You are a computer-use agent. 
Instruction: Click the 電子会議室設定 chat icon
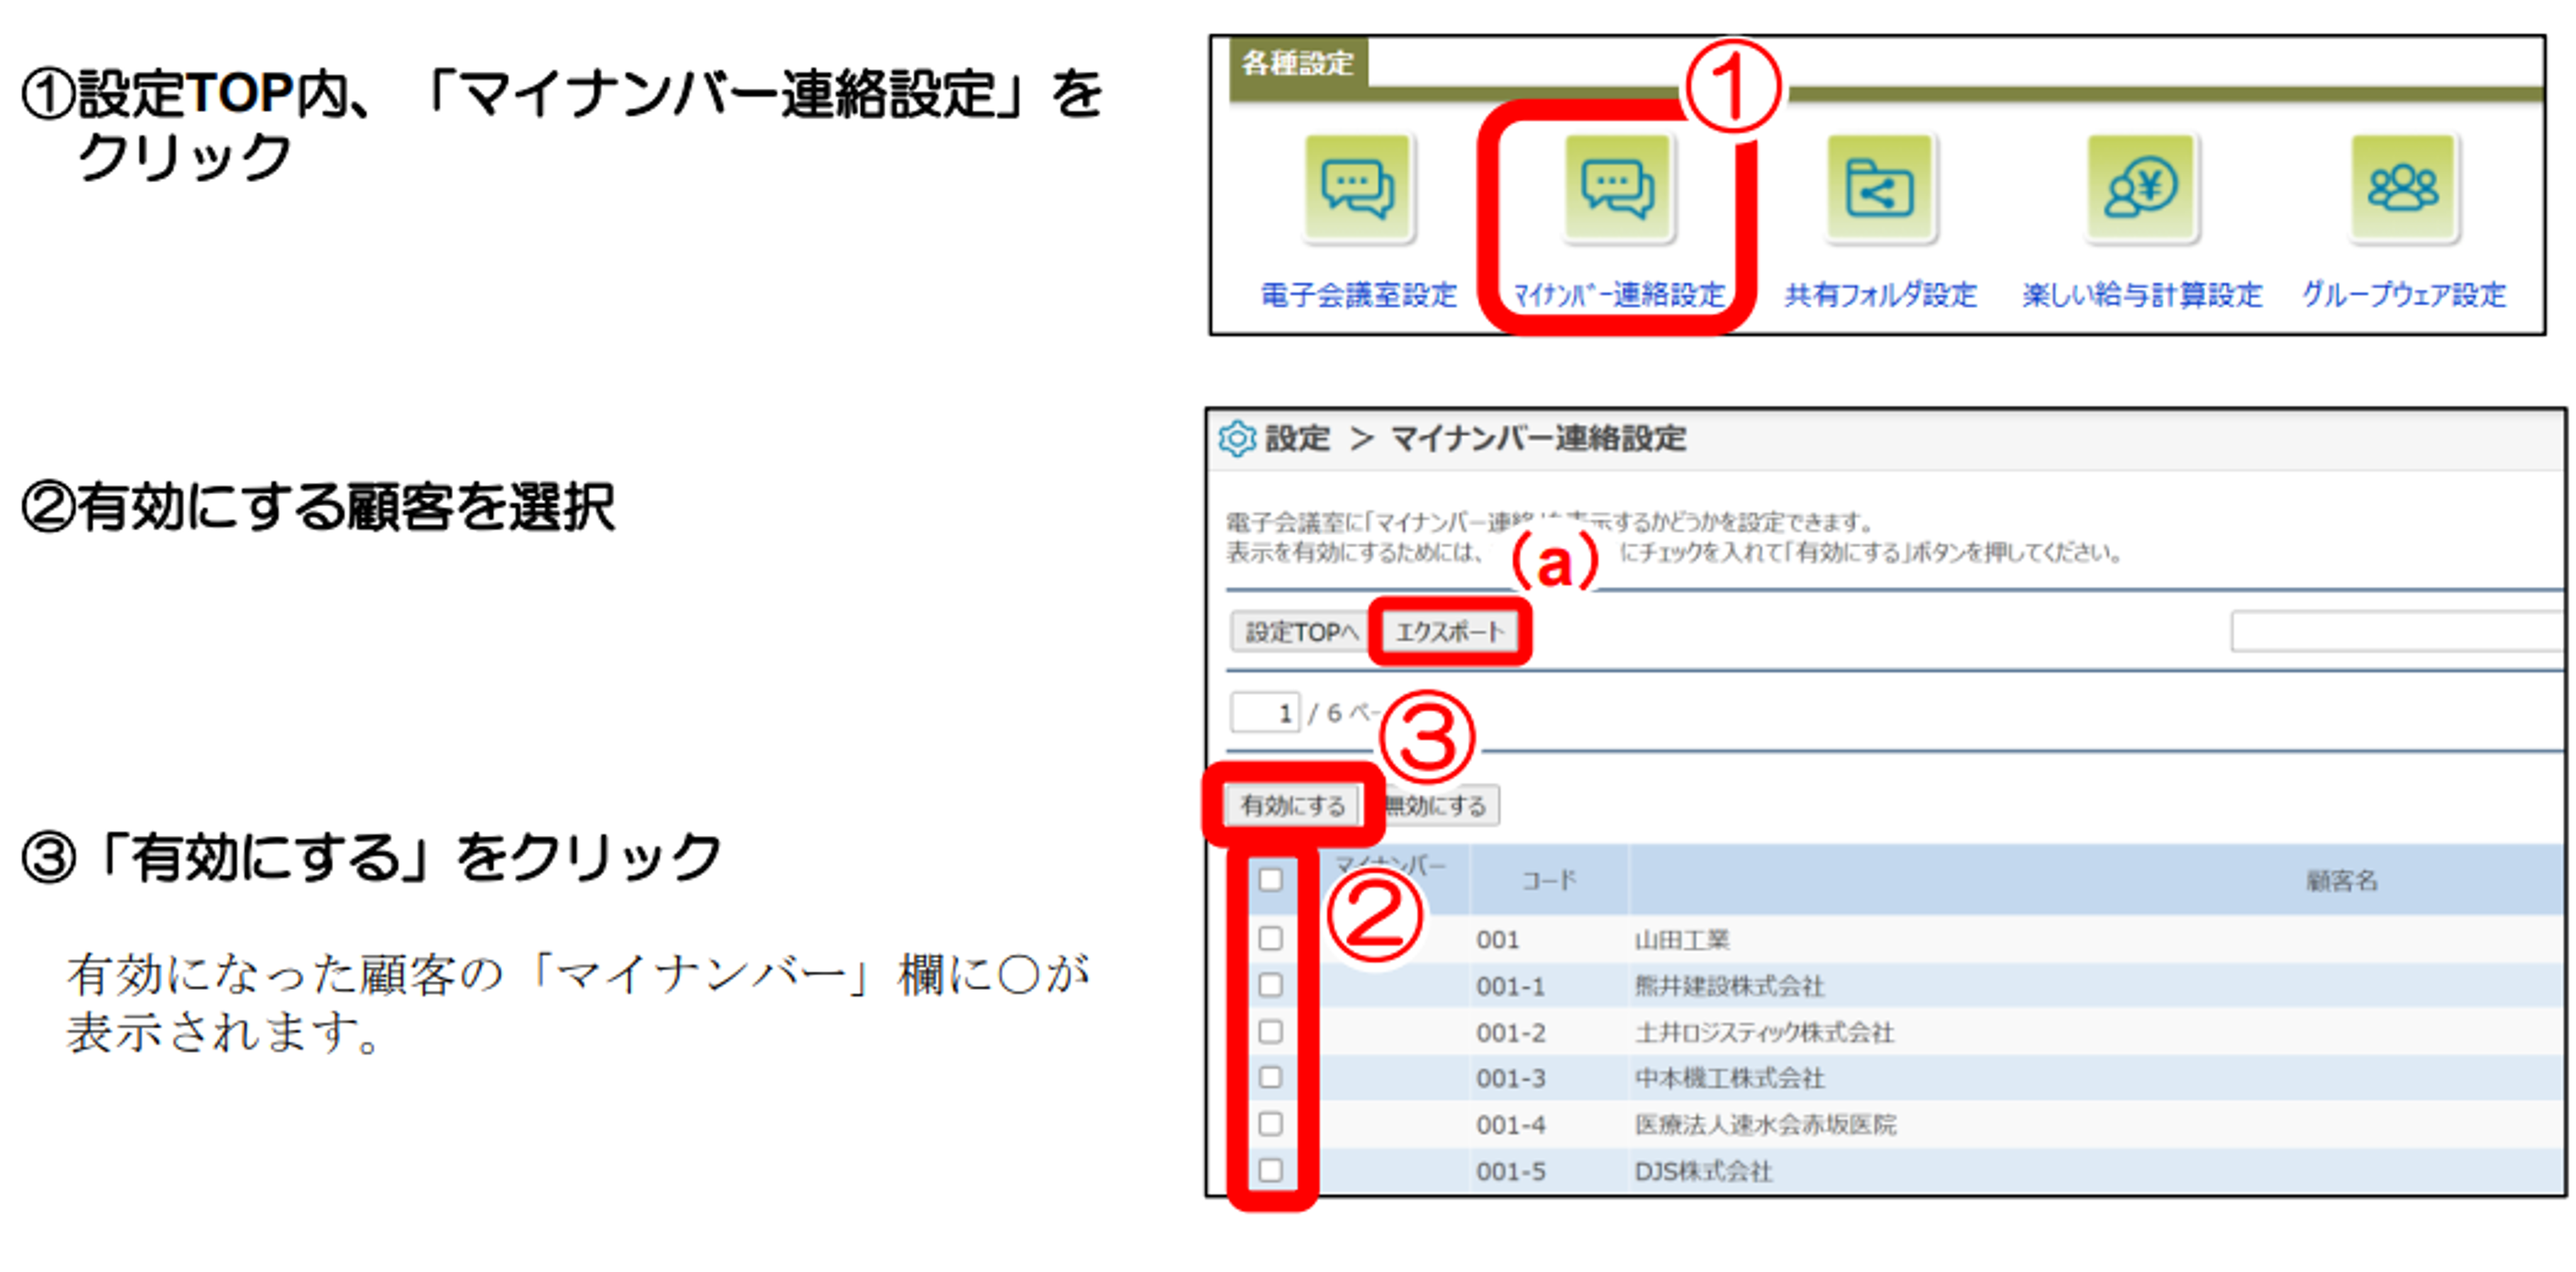tap(1358, 188)
